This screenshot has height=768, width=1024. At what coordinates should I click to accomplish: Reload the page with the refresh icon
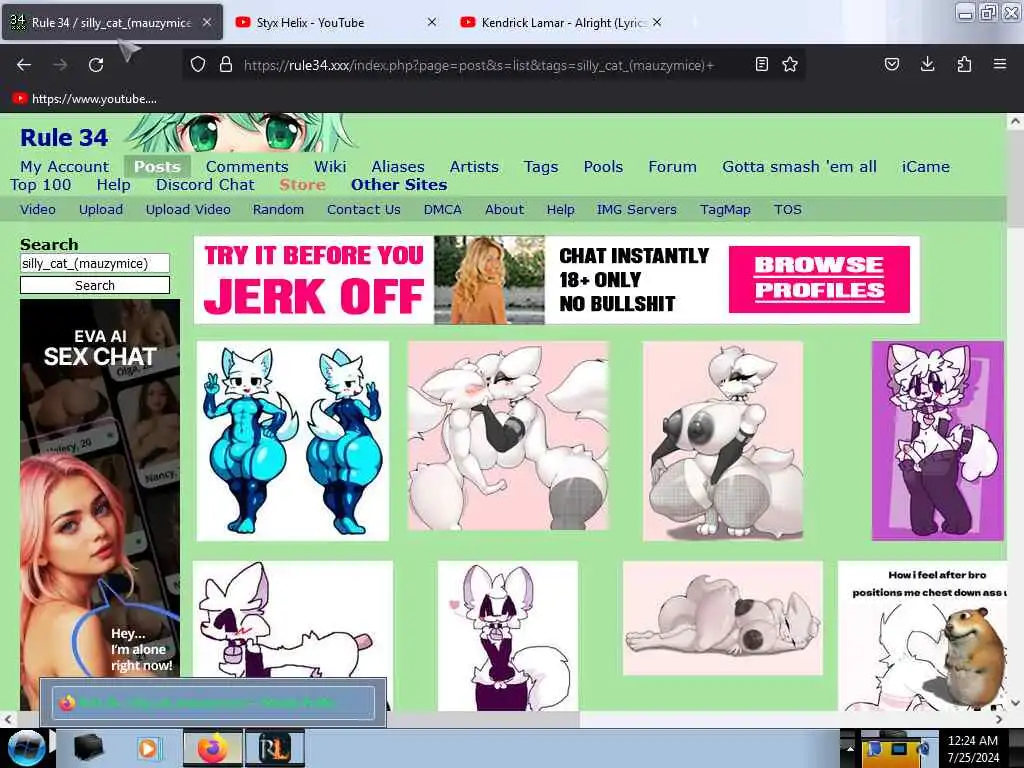click(96, 65)
